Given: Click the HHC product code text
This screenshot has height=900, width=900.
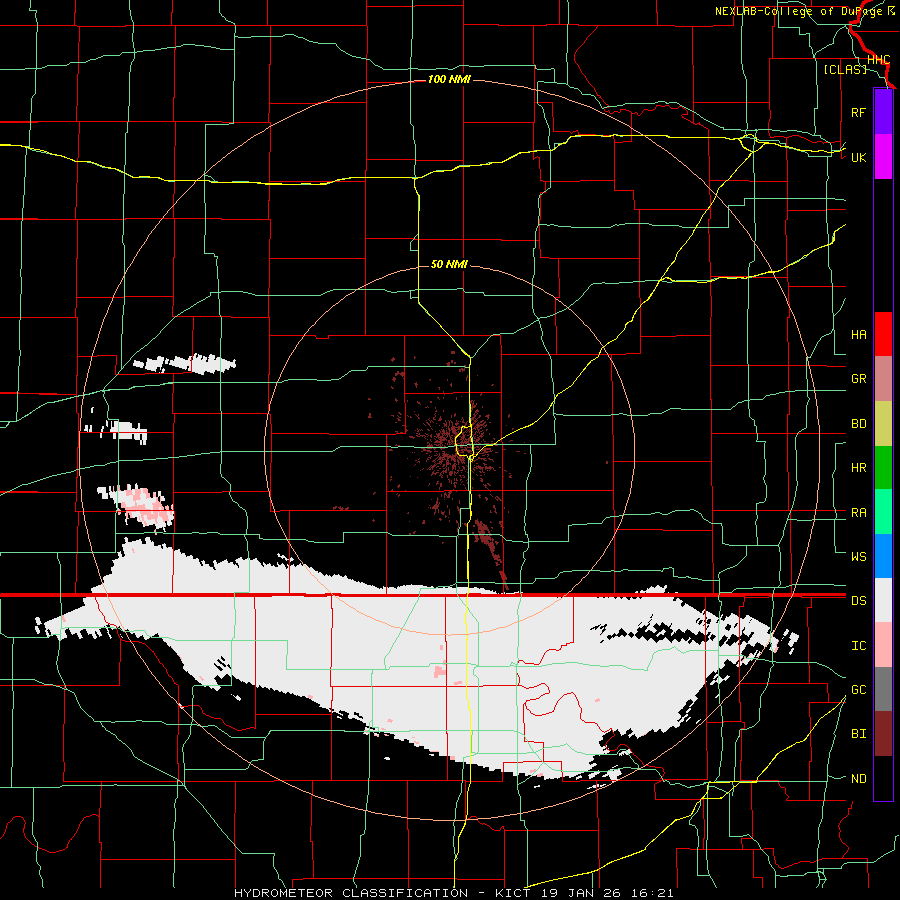Looking at the screenshot, I should [x=878, y=60].
